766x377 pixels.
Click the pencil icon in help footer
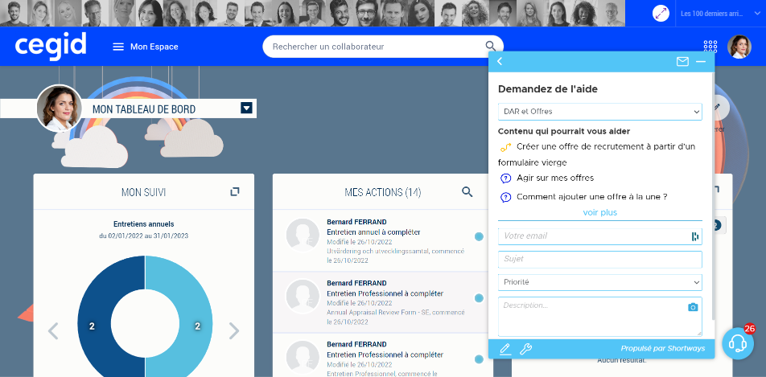click(505, 349)
